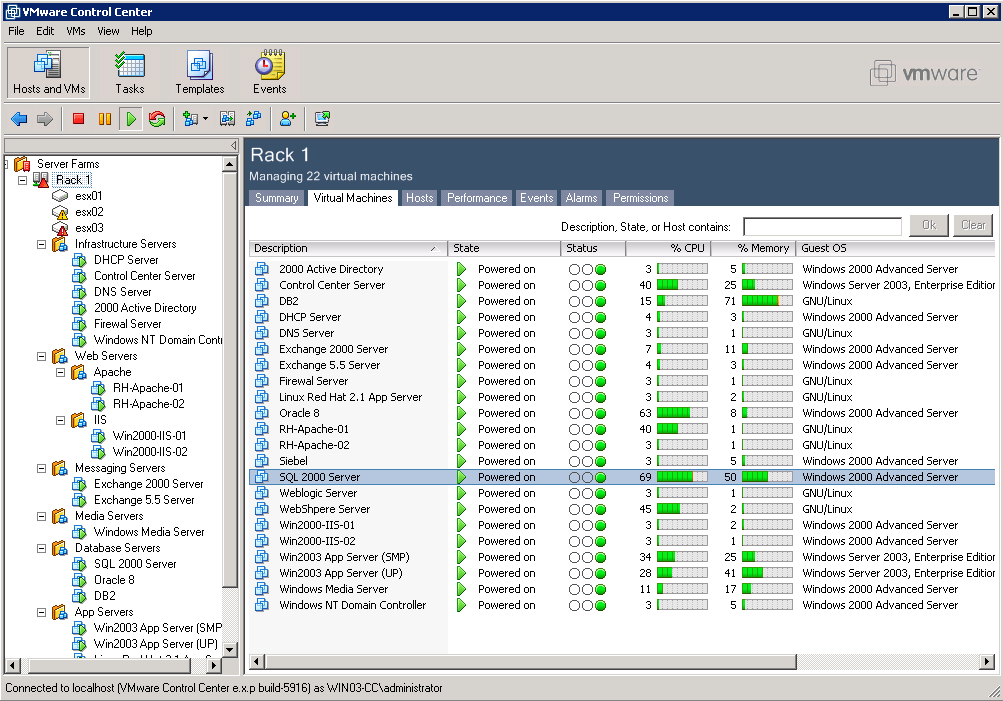Open the Hosts and VMs view
The width and height of the screenshot is (1003, 701).
pos(49,72)
